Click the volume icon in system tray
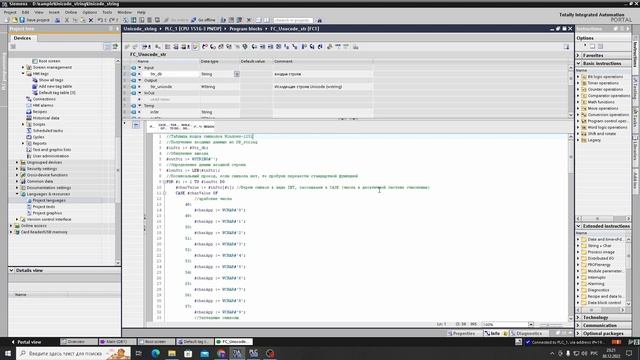Image resolution: width=640 pixels, height=360 pixels. pyautogui.click(x=584, y=353)
